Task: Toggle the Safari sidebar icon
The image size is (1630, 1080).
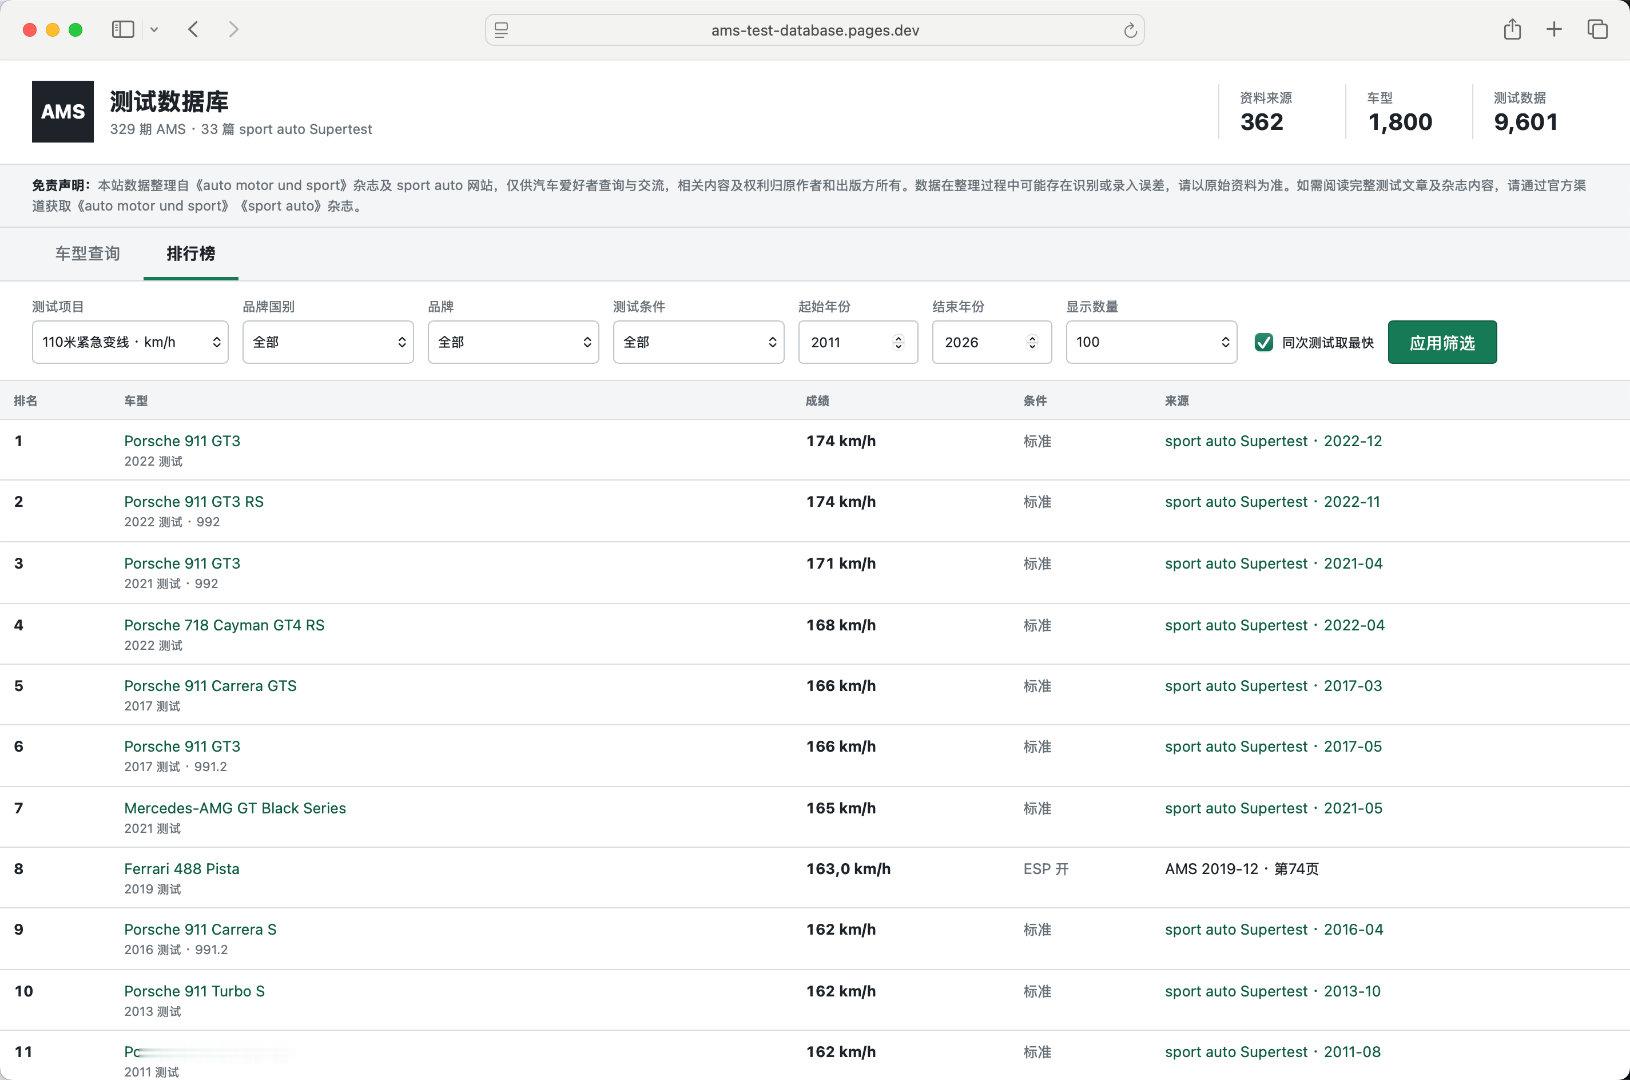Action: [x=123, y=30]
